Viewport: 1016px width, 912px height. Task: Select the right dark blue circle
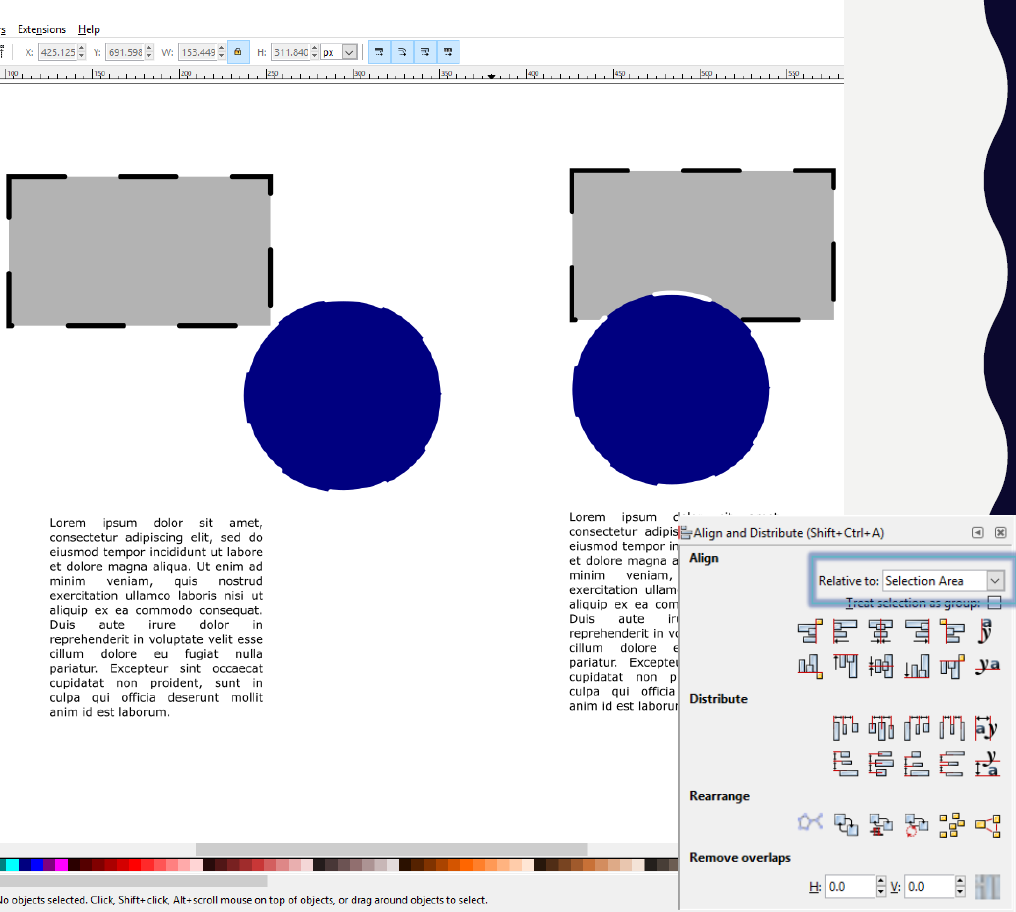671,389
